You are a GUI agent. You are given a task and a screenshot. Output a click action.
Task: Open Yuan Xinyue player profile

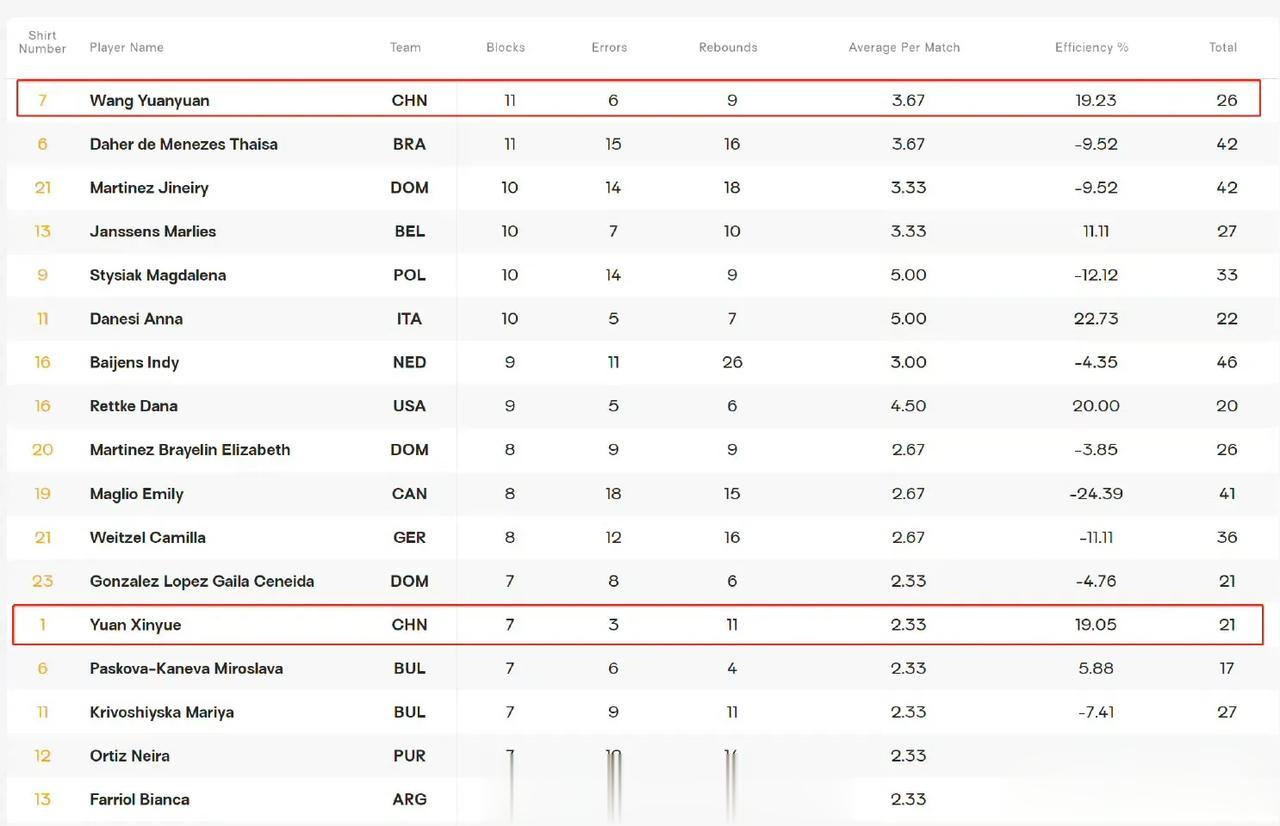coord(135,625)
